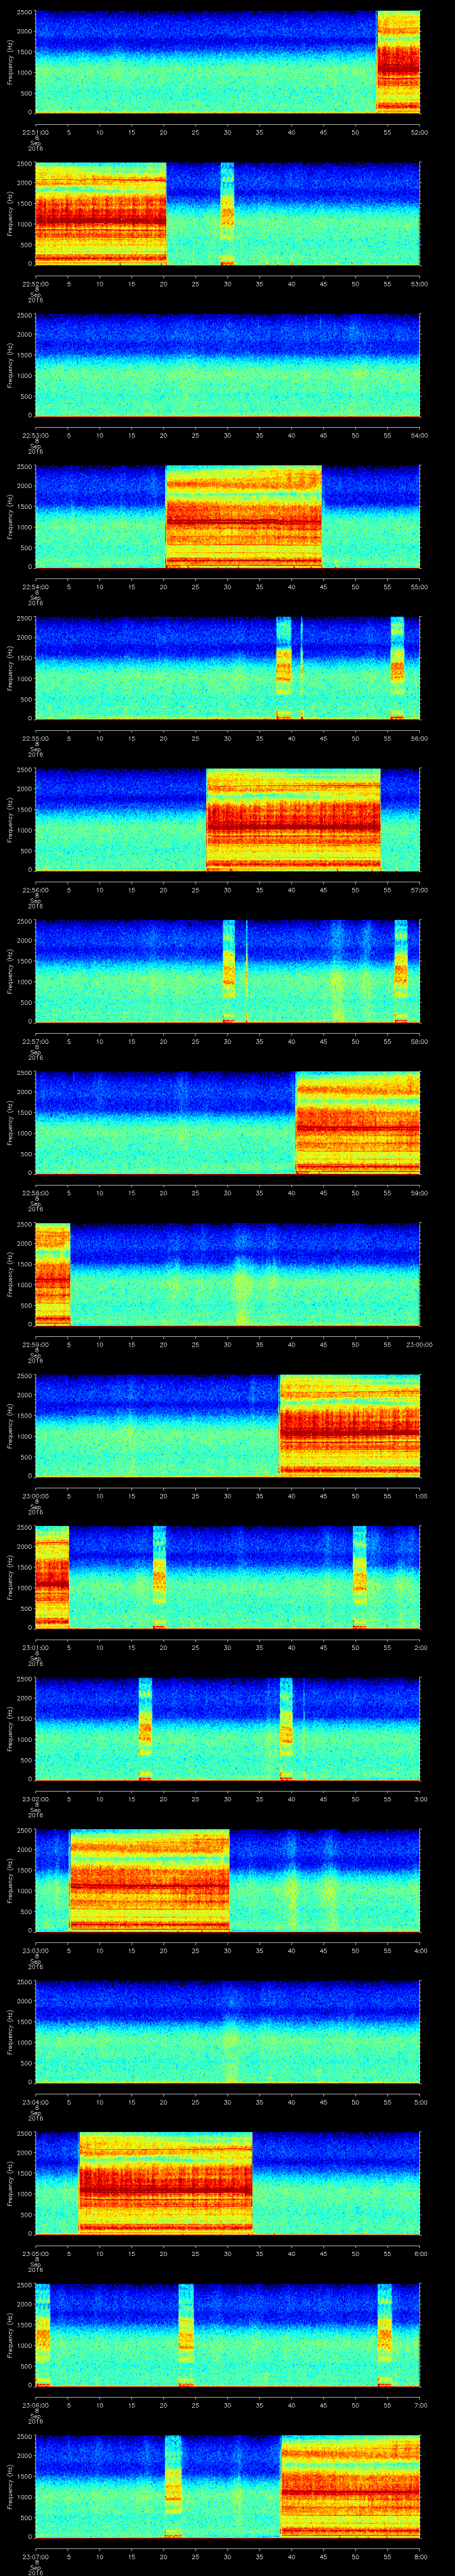Image resolution: width=455 pixels, height=2576 pixels.
Task: Click the 52:00 end label of first spectrogram
Action: (x=419, y=131)
